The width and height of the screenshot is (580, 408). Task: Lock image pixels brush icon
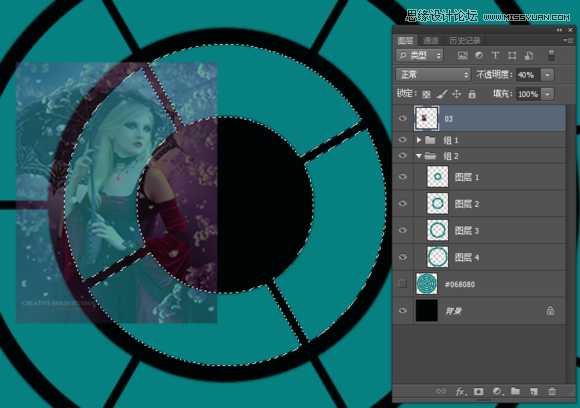[442, 94]
